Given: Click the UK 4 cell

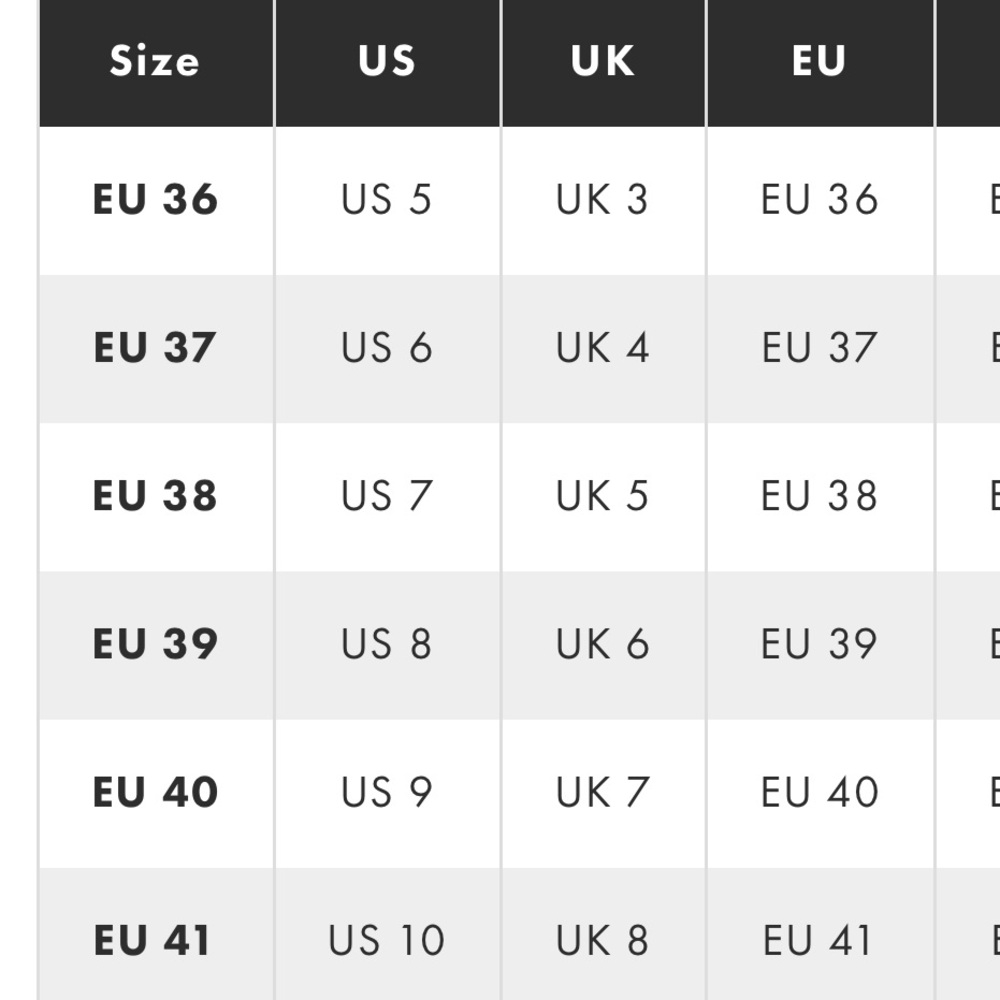Looking at the screenshot, I should click(x=603, y=348).
